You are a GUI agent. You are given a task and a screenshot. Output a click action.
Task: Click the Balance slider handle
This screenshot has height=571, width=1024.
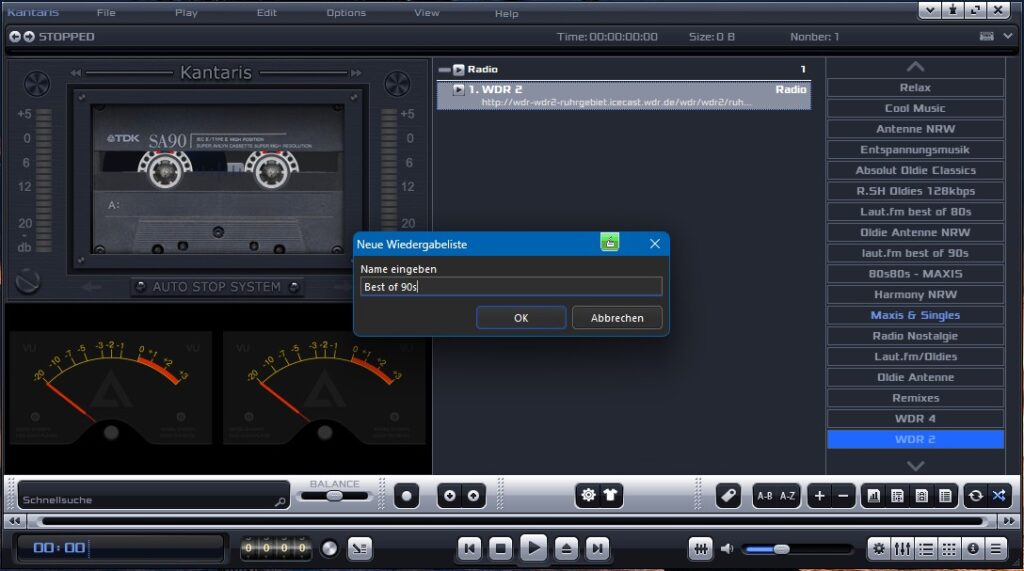334,496
